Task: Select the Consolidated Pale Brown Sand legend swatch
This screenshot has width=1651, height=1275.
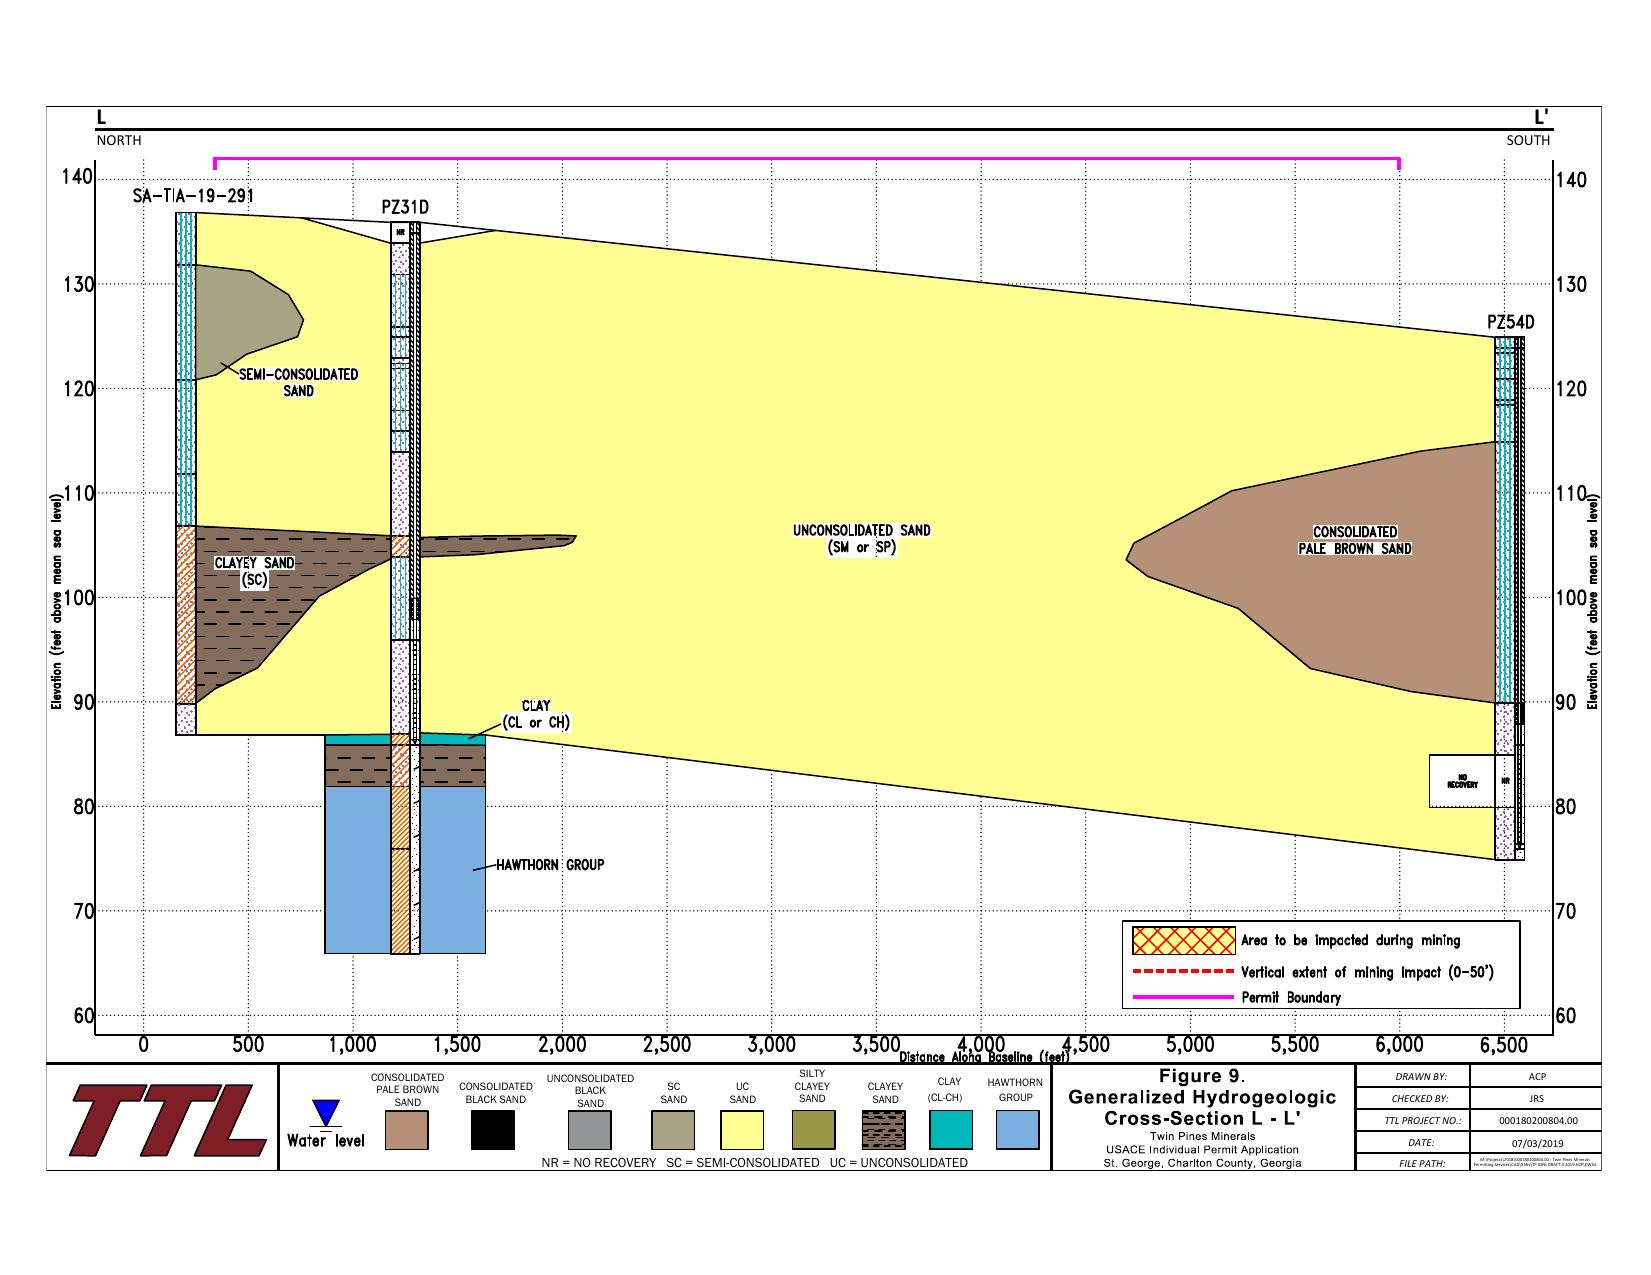Action: coord(406,1130)
